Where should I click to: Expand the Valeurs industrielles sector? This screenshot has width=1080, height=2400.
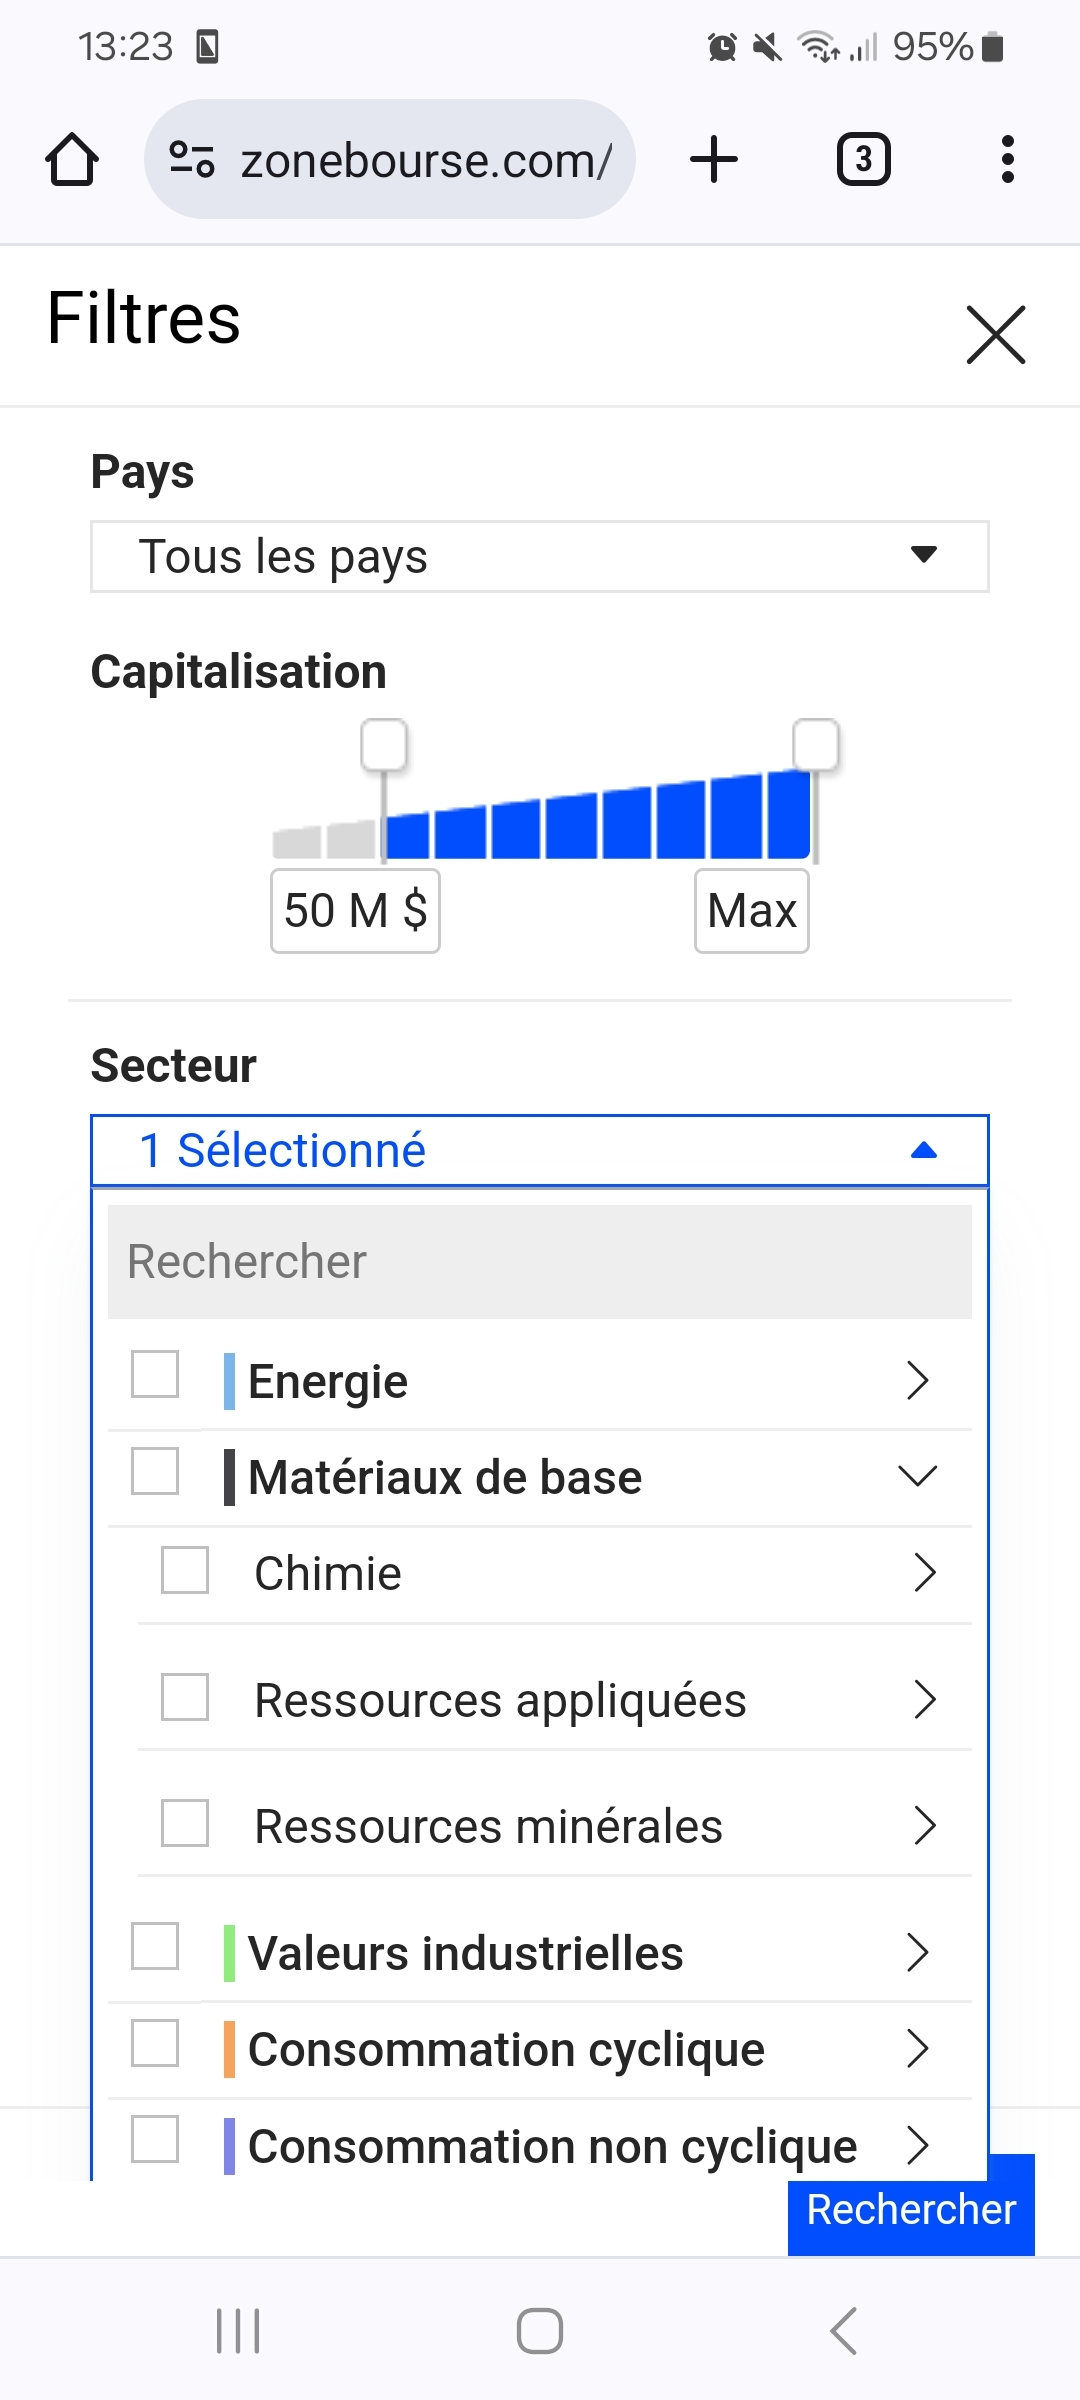917,1952
